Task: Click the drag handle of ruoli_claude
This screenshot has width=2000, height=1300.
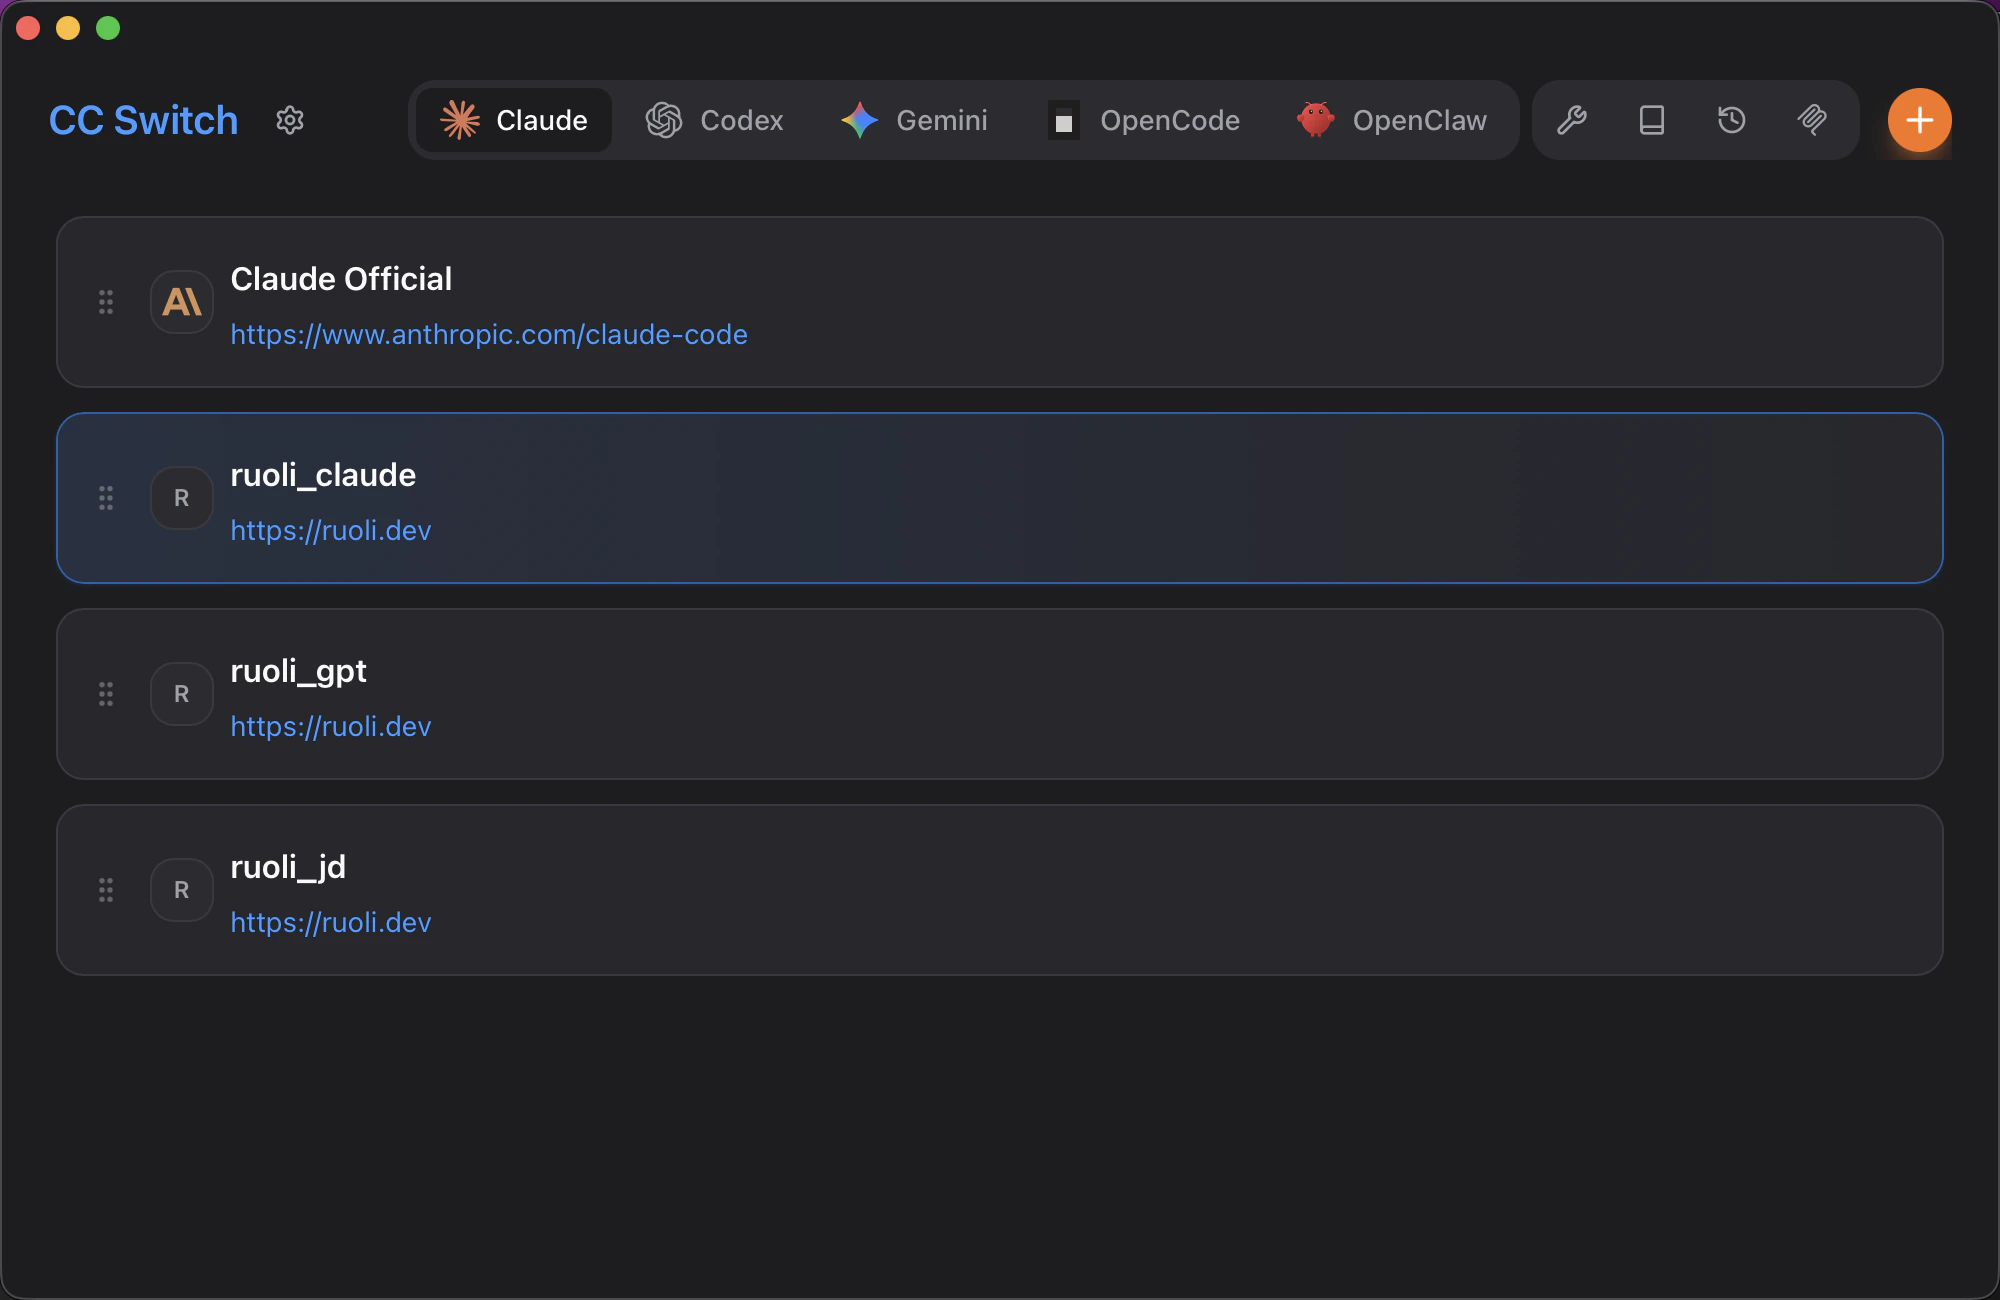Action: click(106, 498)
